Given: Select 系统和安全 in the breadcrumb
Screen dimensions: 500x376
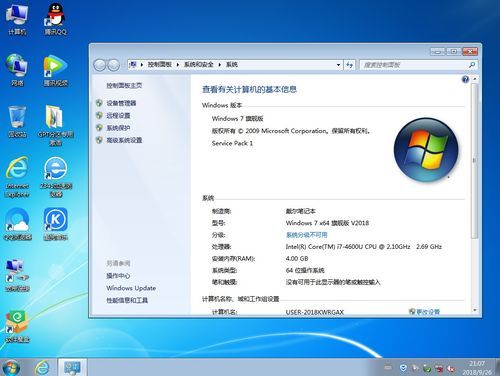Looking at the screenshot, I should pyautogui.click(x=199, y=65).
